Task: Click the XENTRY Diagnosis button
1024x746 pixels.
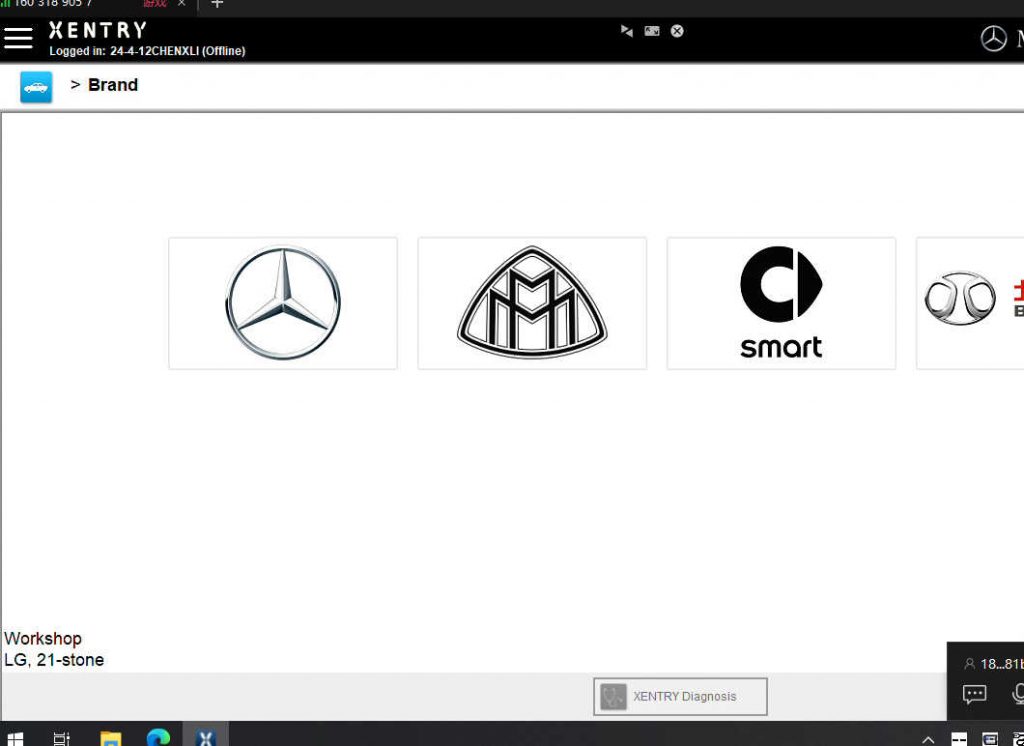Action: click(x=680, y=697)
